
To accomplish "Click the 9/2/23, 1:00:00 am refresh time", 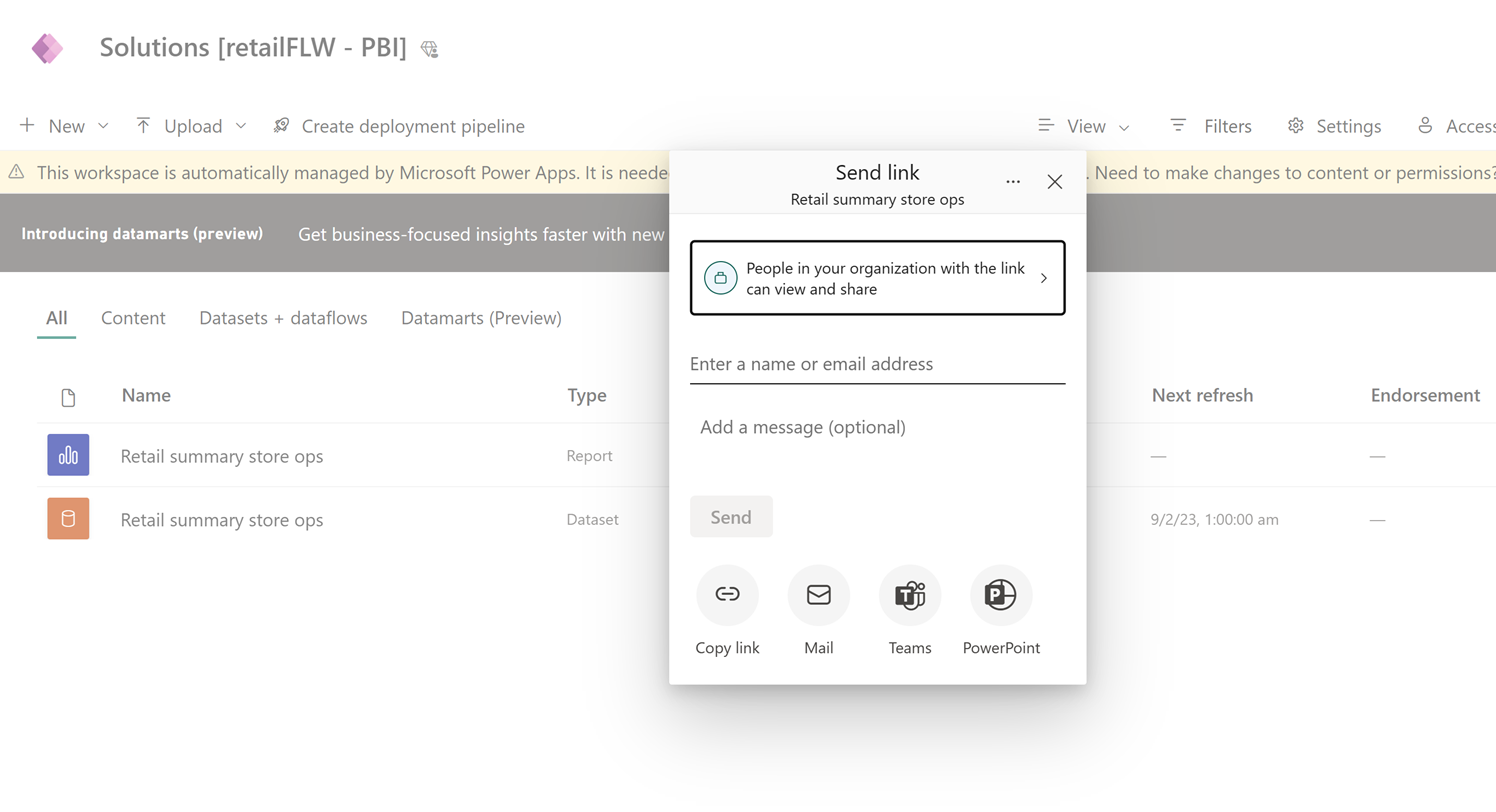I will pos(1215,520).
